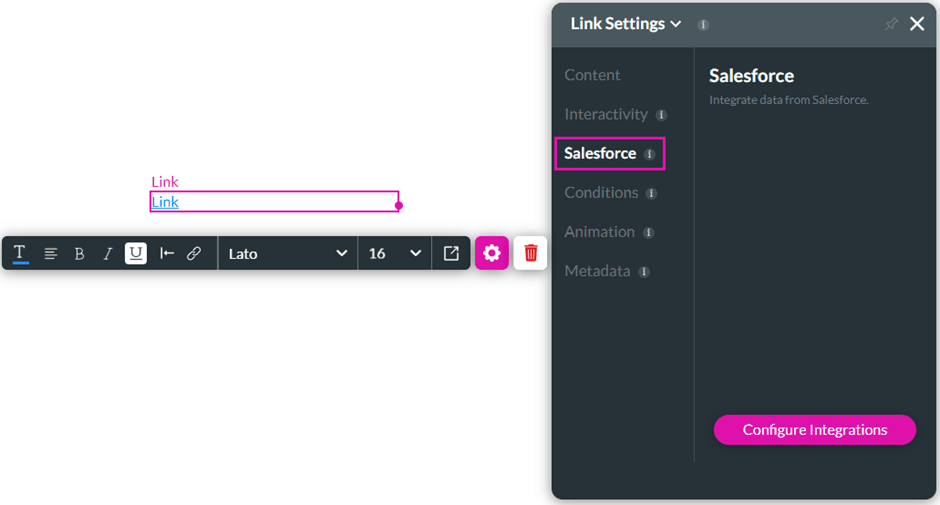Click the open in new window icon
This screenshot has height=505, width=940.
tap(451, 254)
